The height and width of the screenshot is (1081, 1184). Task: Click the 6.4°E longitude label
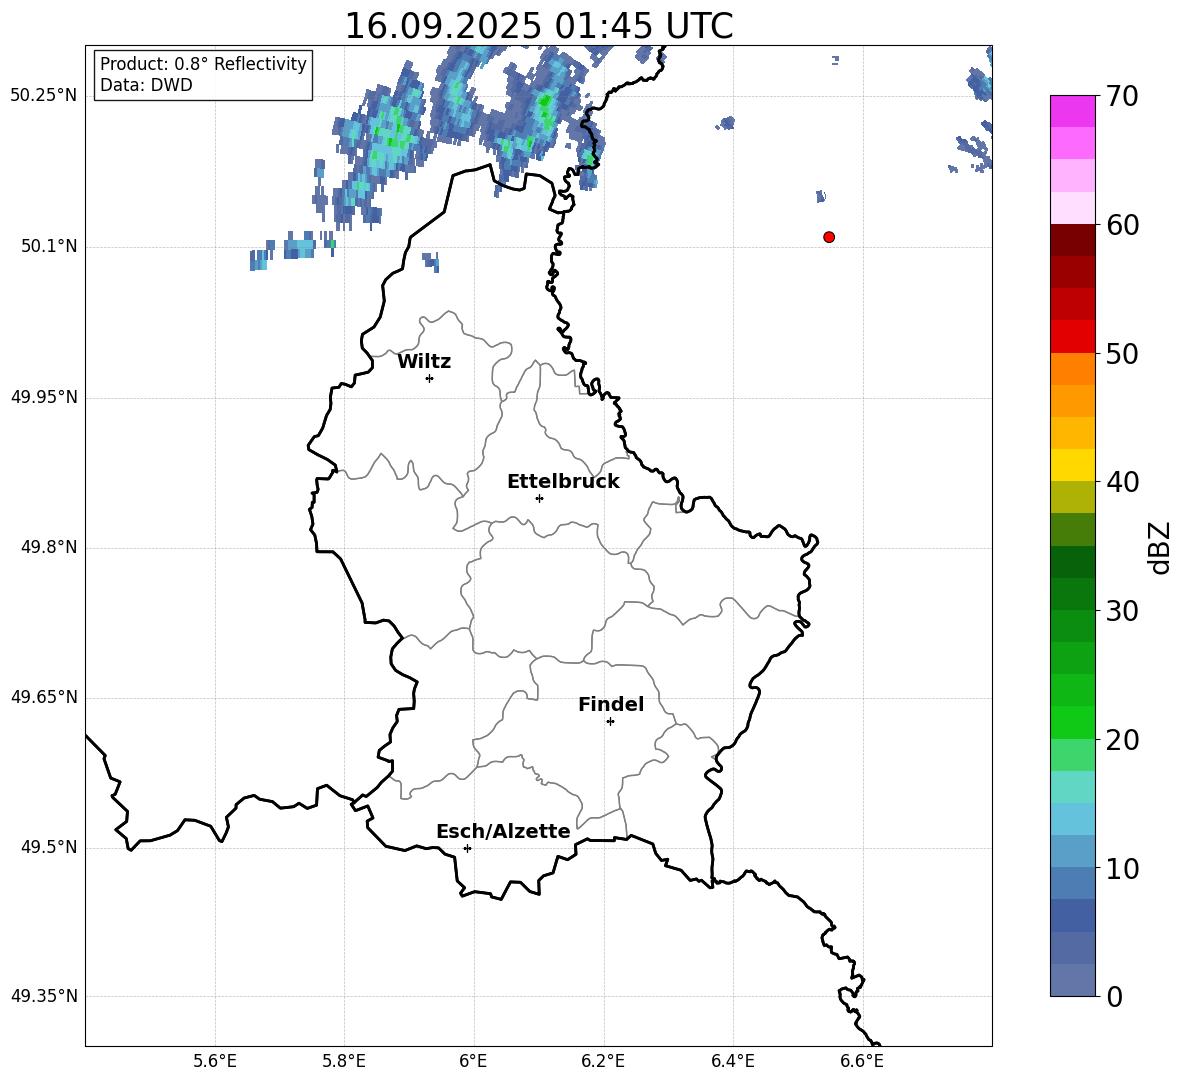tap(732, 1061)
